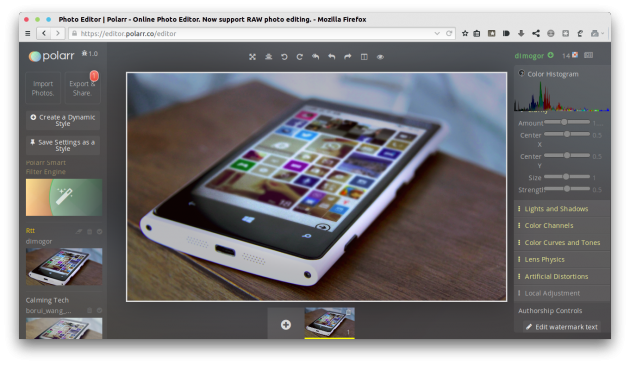Click the Smart Filter Engine magic wand
Image resolution: width=630 pixels, height=365 pixels.
pyautogui.click(x=64, y=197)
